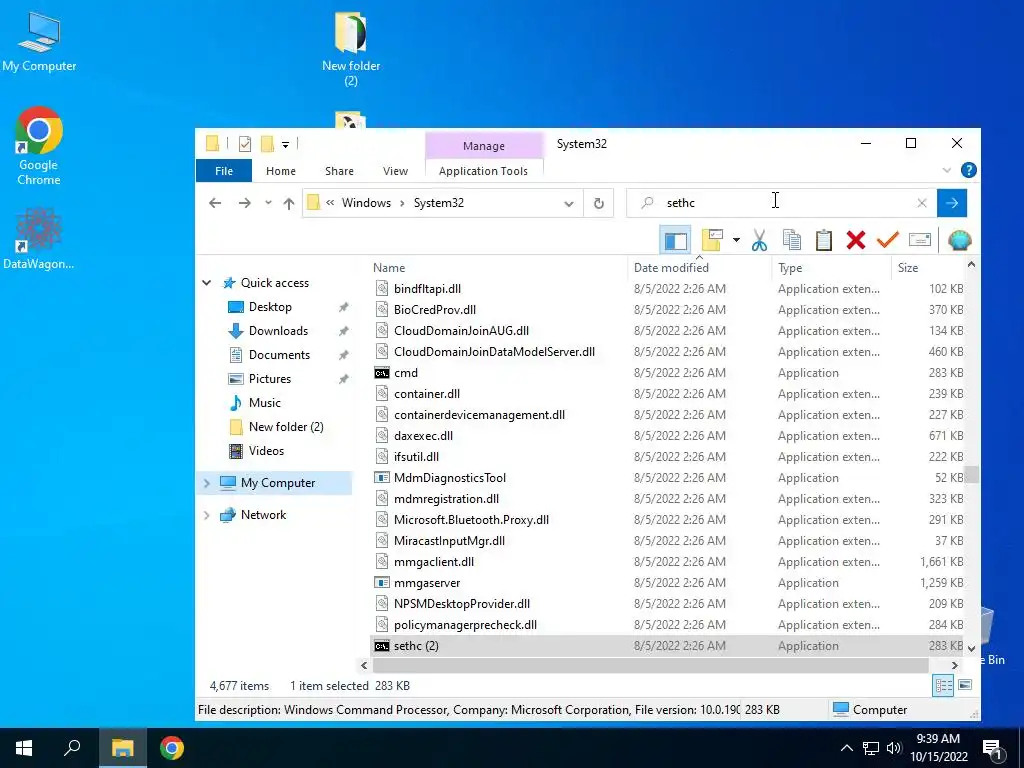Go up one folder level
This screenshot has height=768, width=1024.
point(289,203)
